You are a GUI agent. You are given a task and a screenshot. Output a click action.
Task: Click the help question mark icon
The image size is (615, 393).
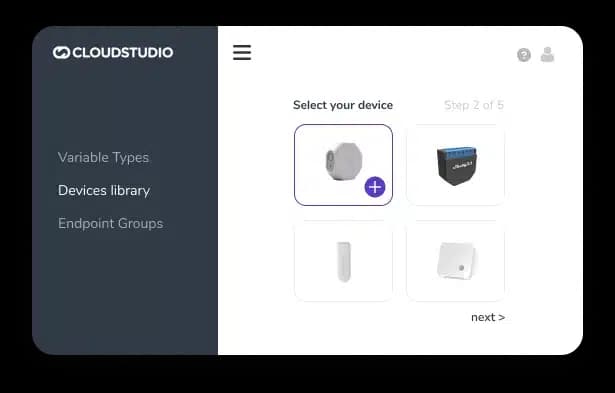tap(524, 55)
